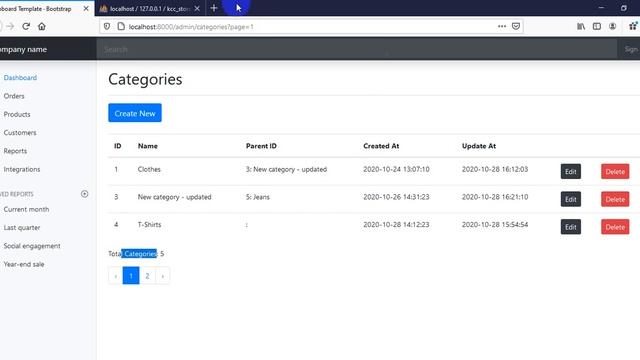Click the forward navigation arrow
Screen dimensions: 640x360
click(10, 27)
